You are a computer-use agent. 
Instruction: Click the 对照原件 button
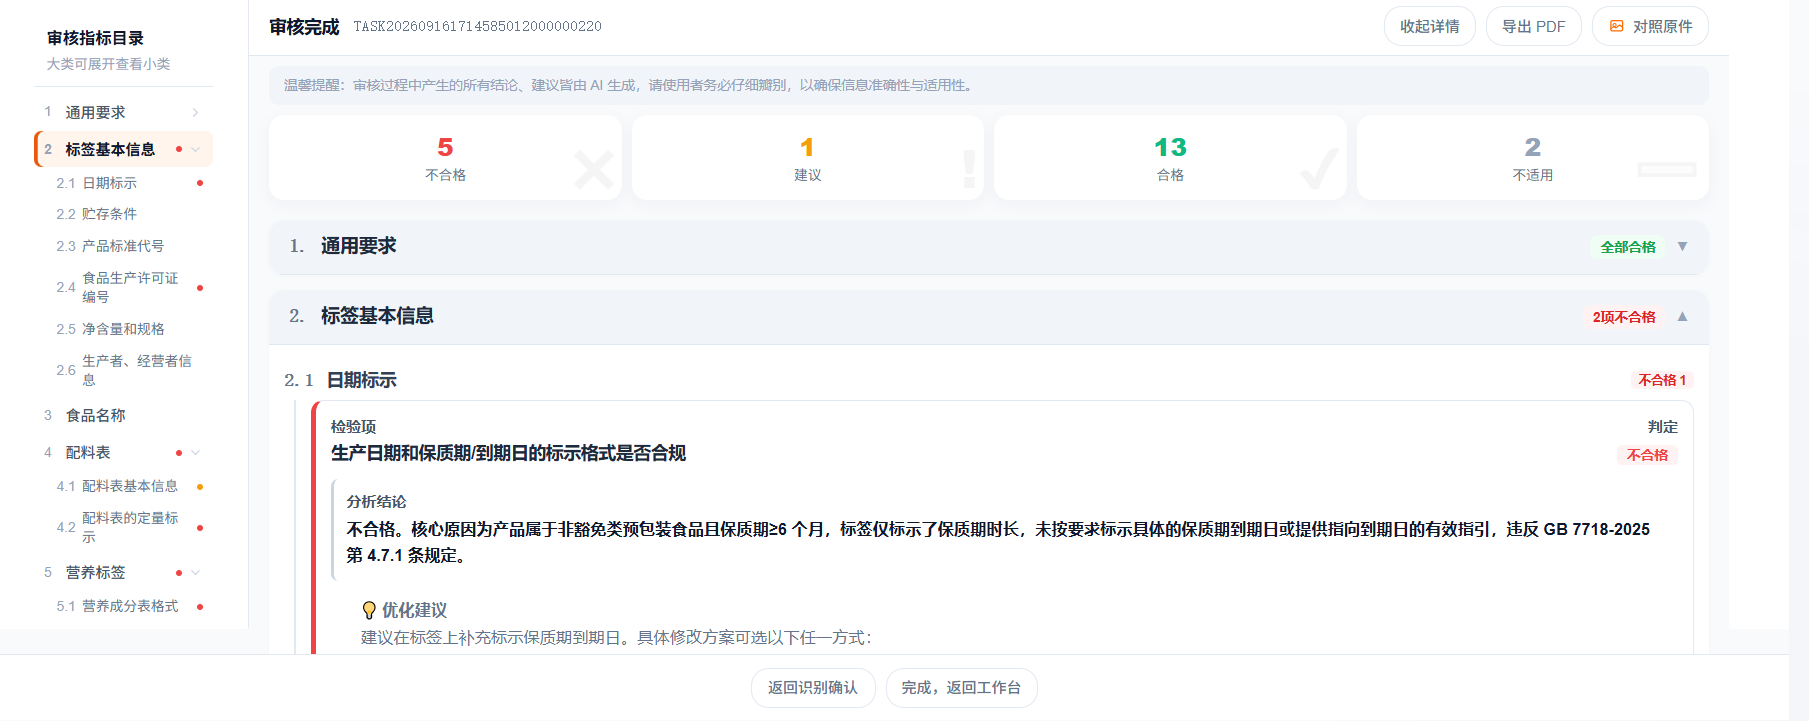pyautogui.click(x=1650, y=26)
